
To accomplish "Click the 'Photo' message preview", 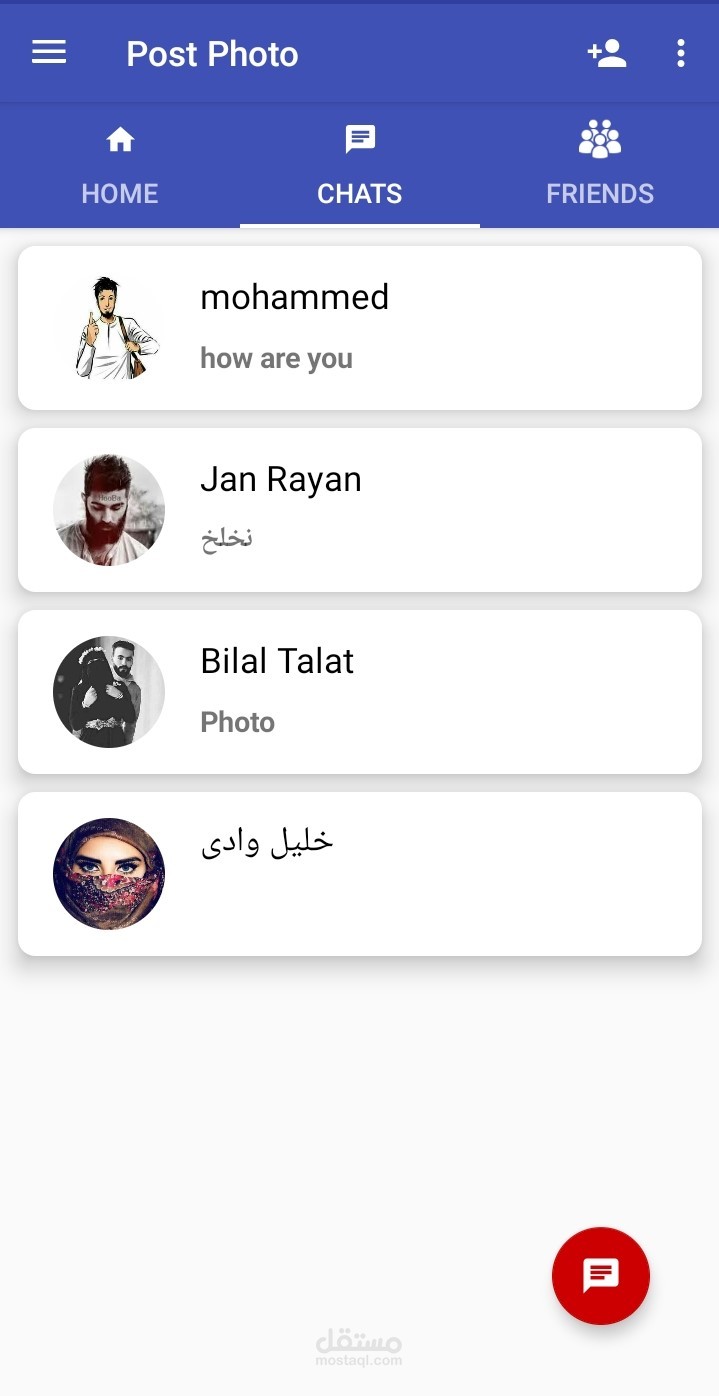I will point(237,722).
